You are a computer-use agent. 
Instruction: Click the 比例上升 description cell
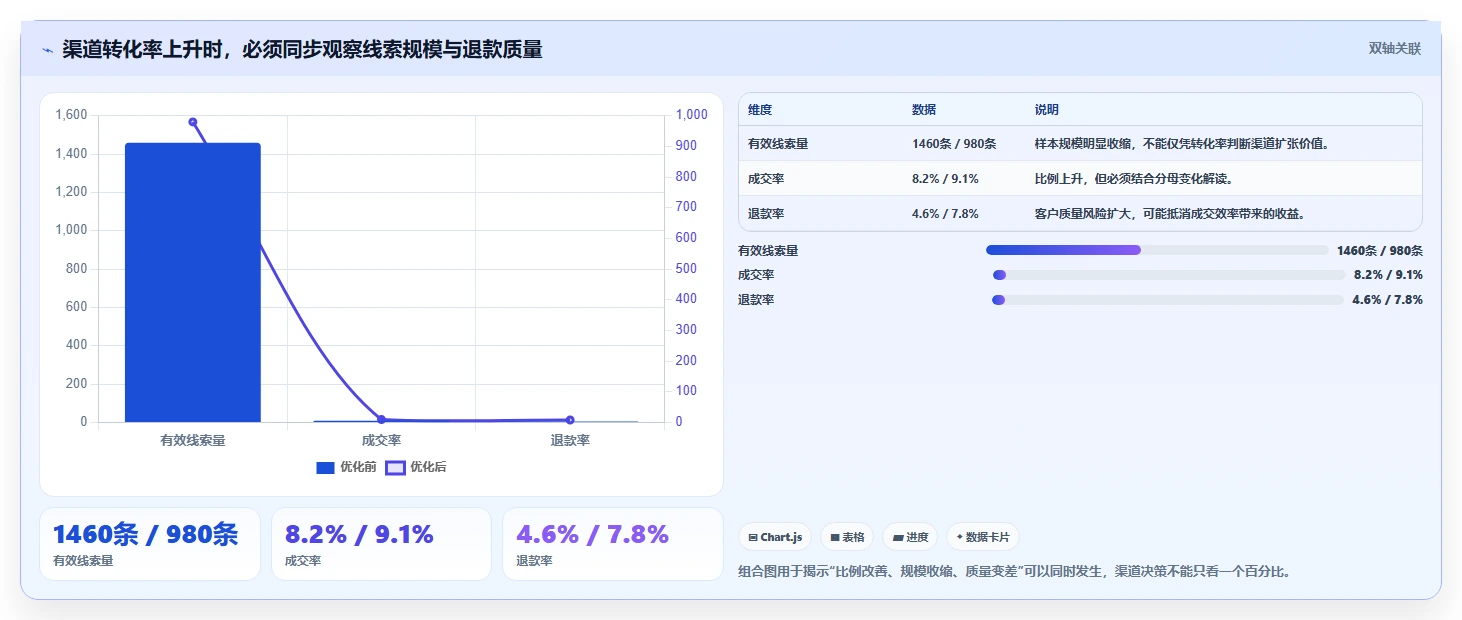[x=1134, y=179]
